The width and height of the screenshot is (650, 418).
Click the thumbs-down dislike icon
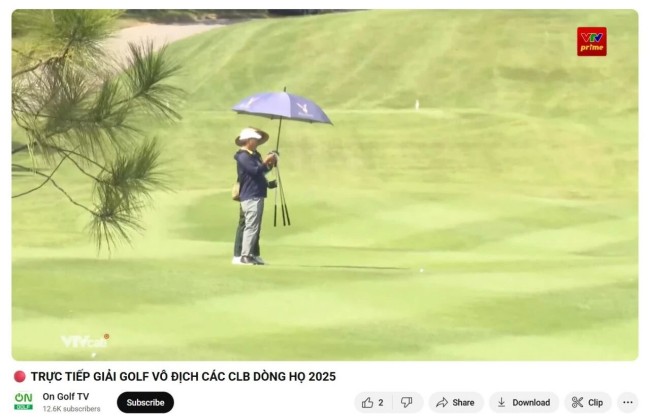pyautogui.click(x=407, y=402)
